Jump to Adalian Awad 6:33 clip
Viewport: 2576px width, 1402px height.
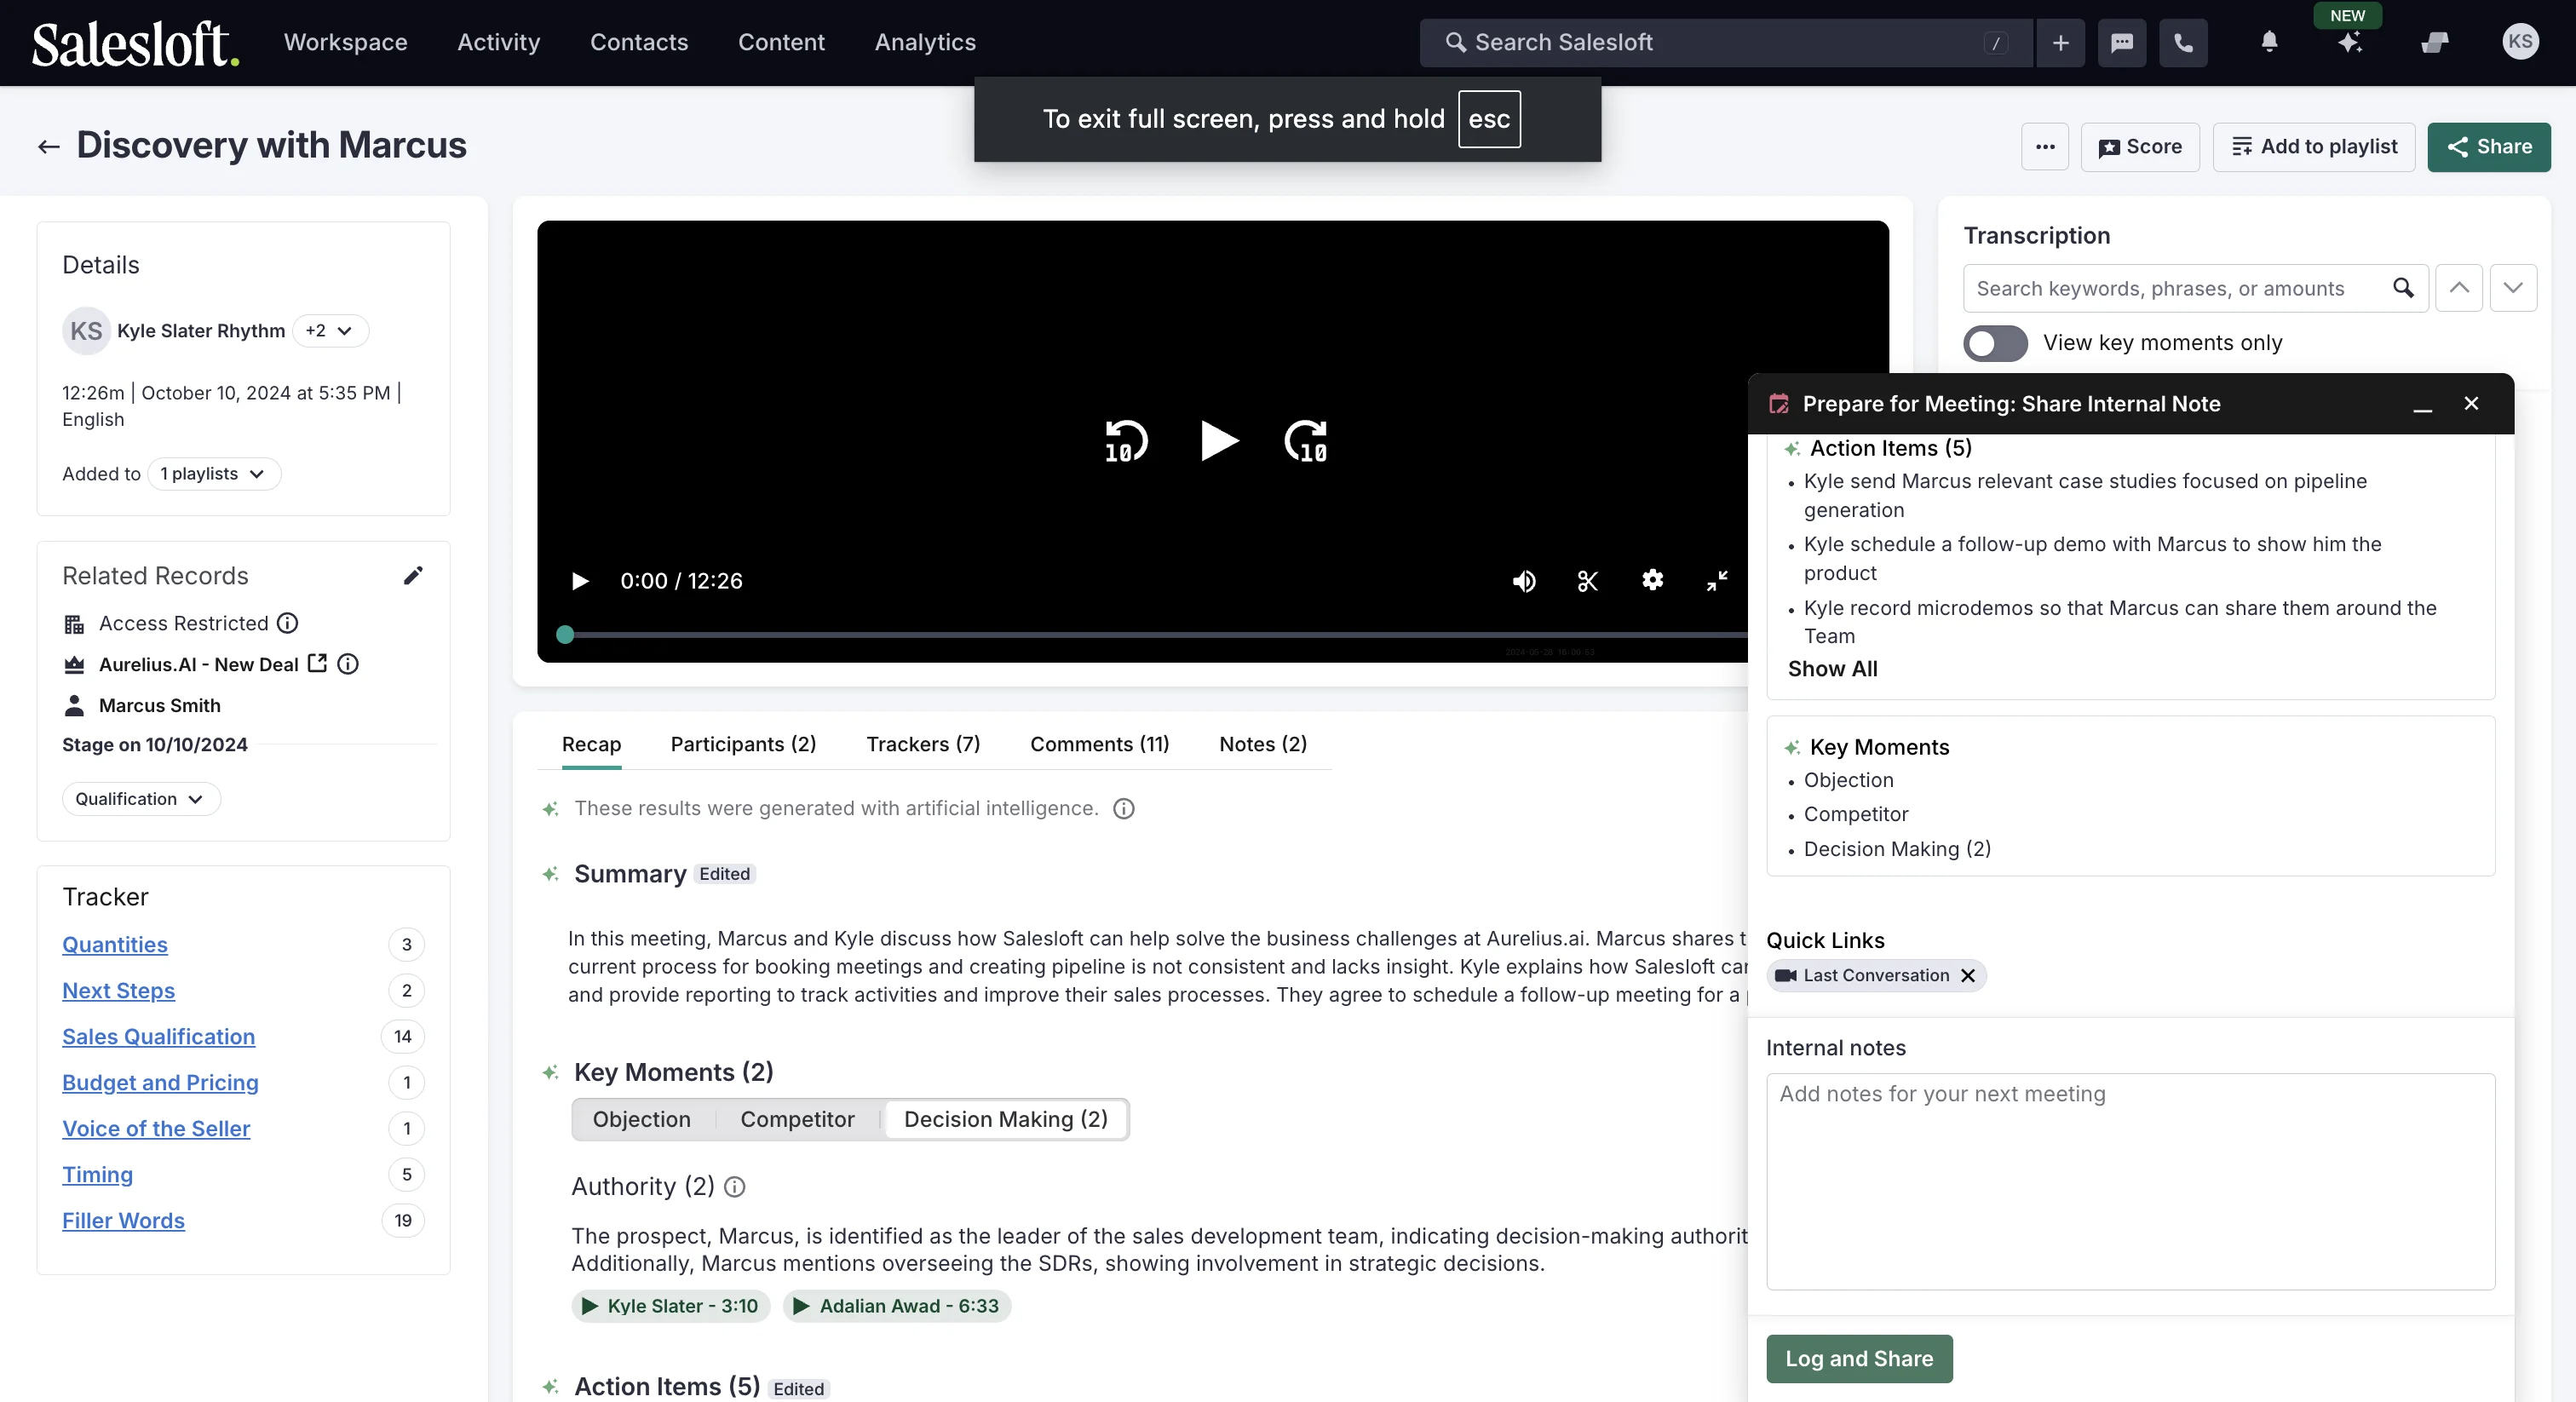(x=896, y=1306)
